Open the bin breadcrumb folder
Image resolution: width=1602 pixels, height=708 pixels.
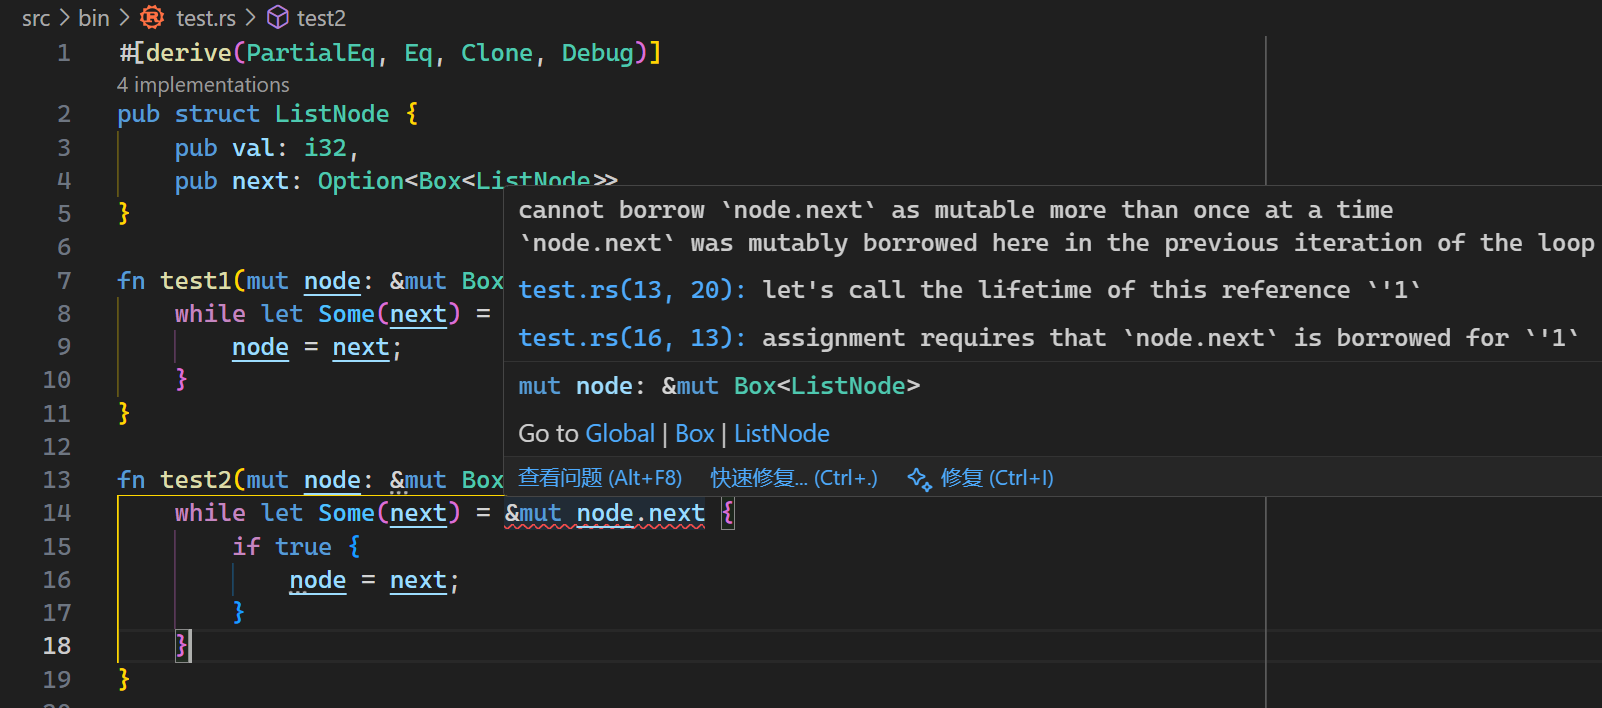point(94,18)
